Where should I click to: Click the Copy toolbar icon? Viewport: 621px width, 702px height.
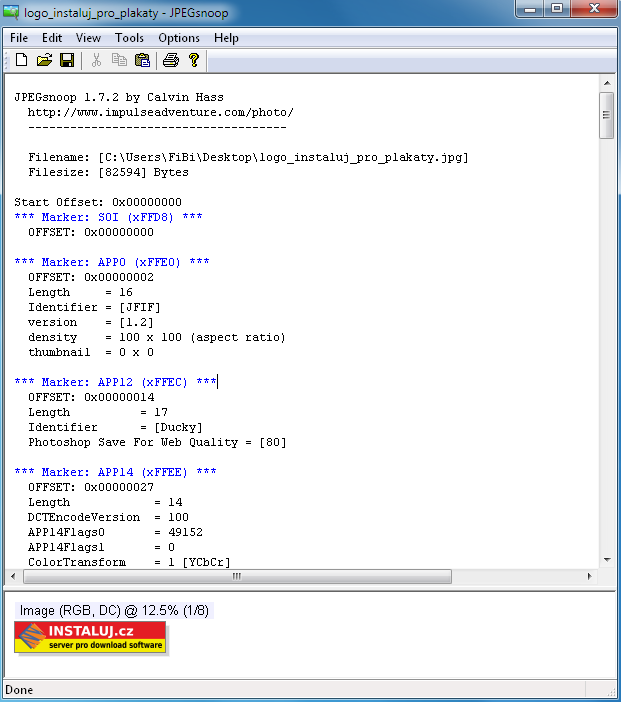click(x=119, y=60)
